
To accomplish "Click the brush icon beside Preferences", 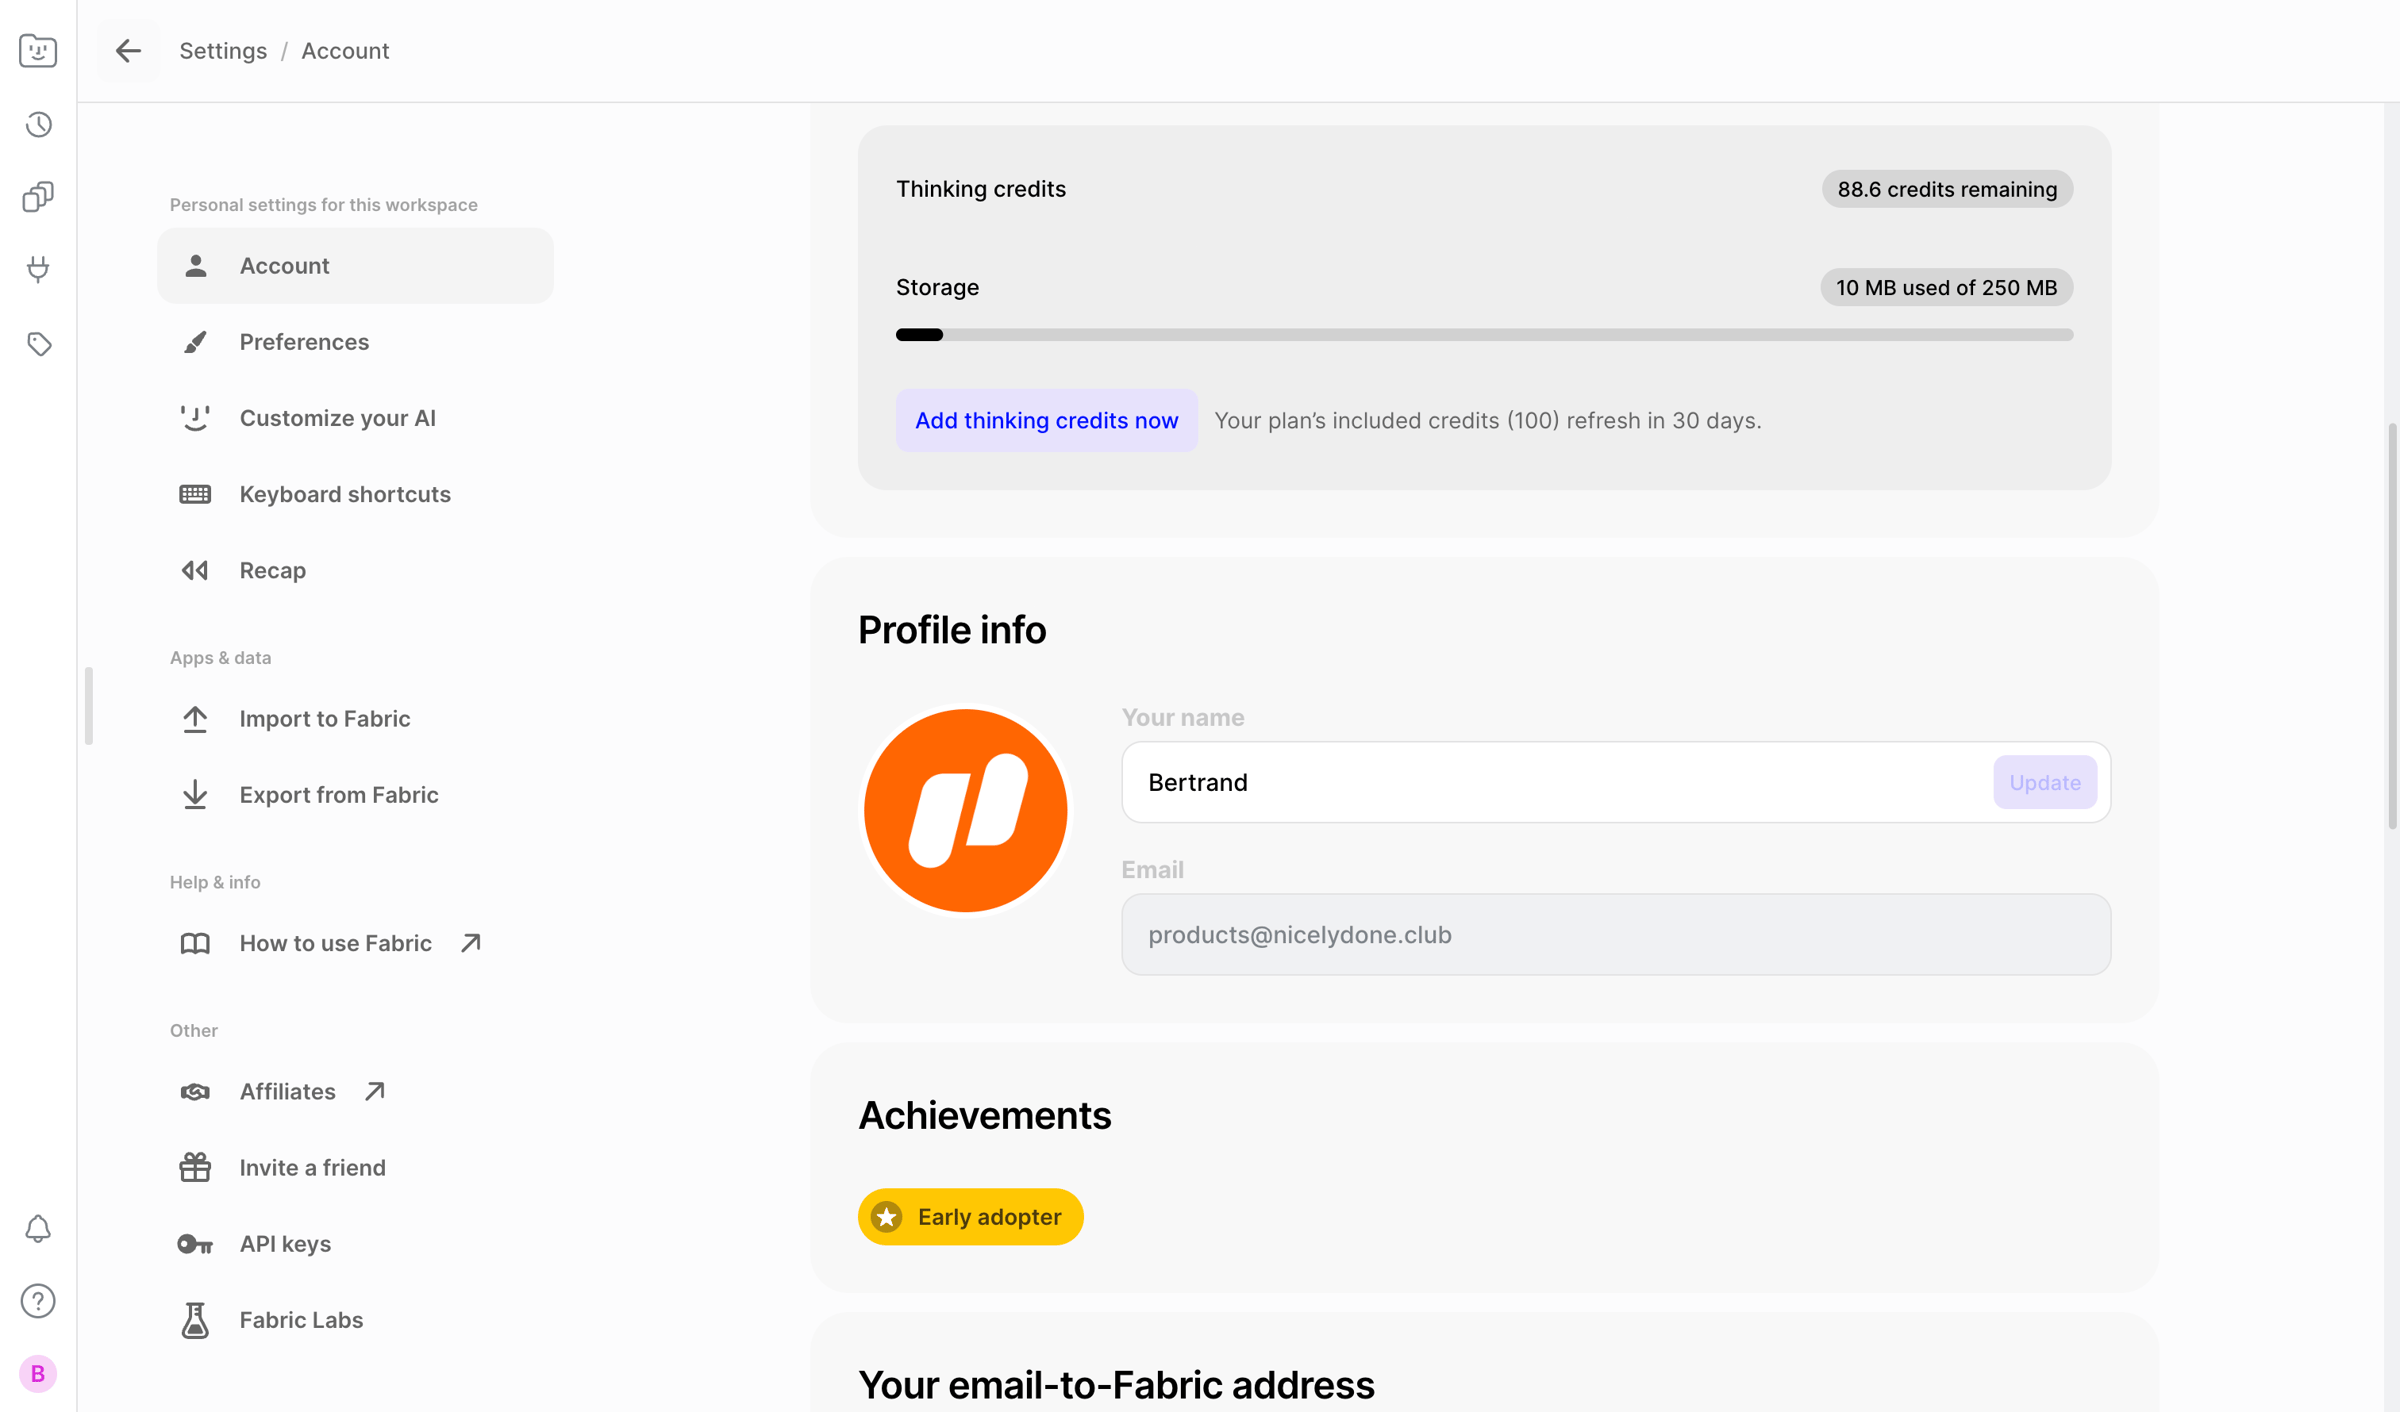I will (195, 342).
